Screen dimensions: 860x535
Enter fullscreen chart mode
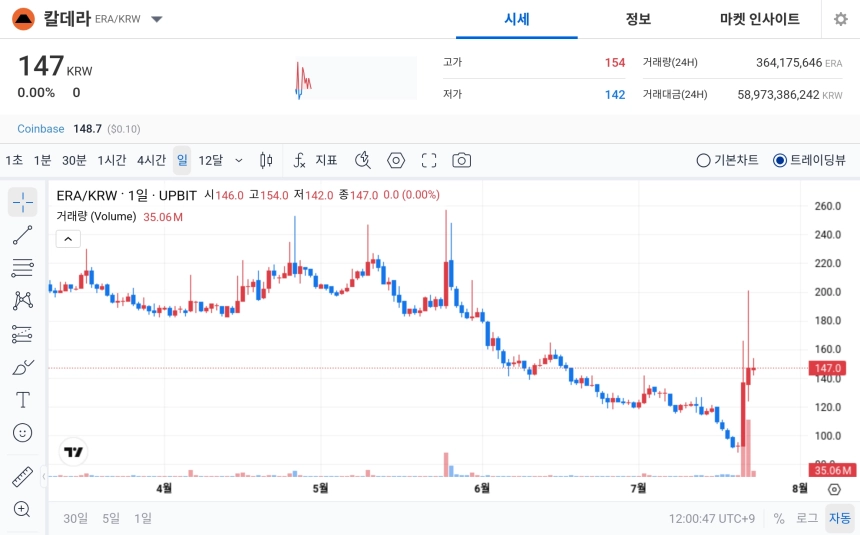[429, 160]
